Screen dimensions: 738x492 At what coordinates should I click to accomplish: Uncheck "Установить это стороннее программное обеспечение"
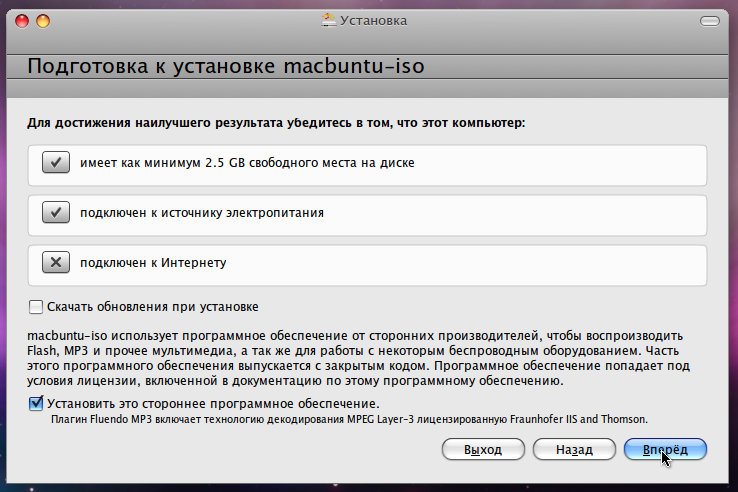click(37, 404)
